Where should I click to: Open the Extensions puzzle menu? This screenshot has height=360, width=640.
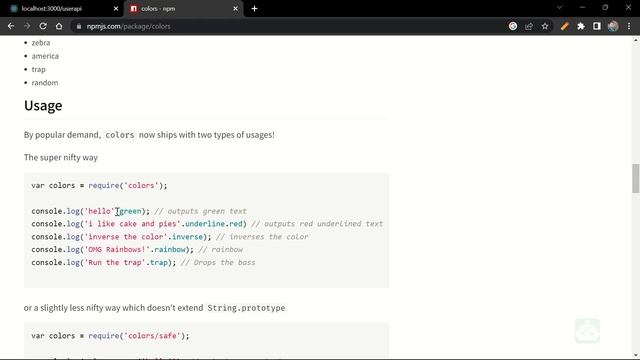pyautogui.click(x=581, y=26)
